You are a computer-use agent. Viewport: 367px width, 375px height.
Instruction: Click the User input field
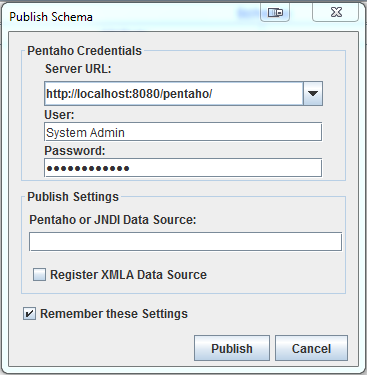click(x=183, y=132)
